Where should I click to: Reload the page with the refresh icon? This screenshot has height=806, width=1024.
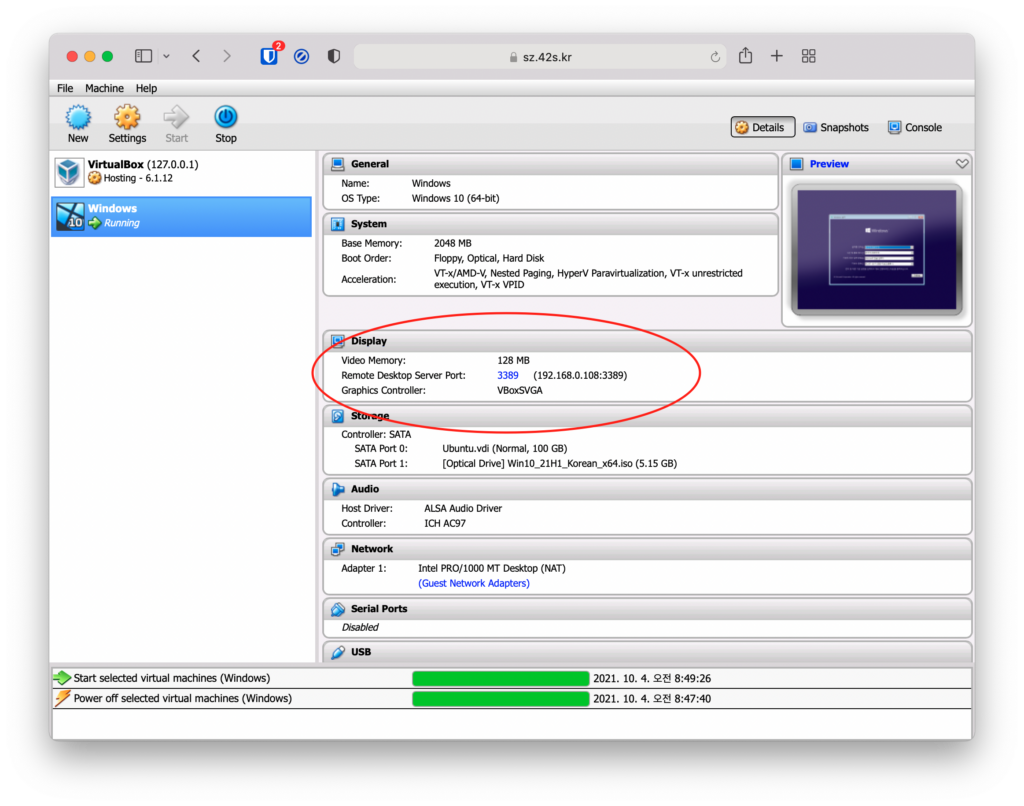(x=715, y=57)
